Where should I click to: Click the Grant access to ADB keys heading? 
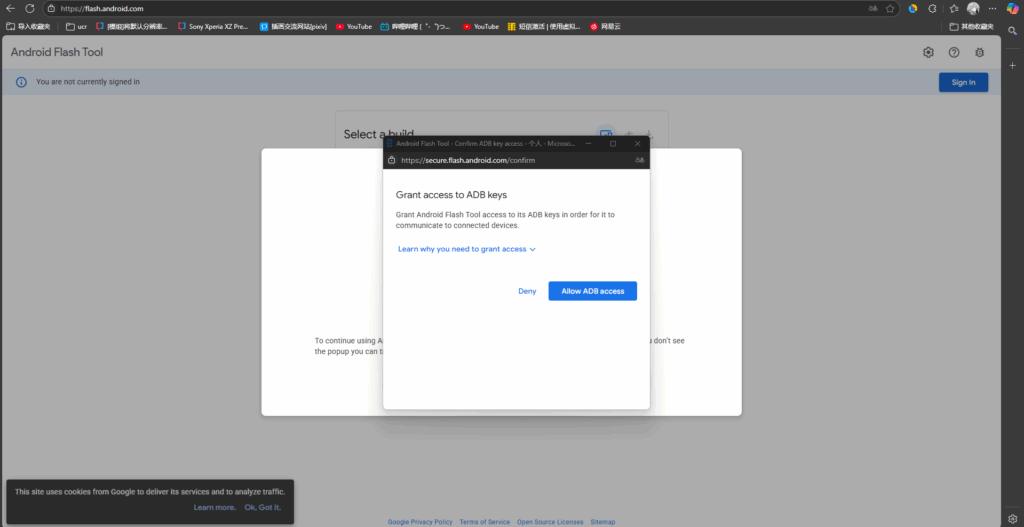click(451, 195)
